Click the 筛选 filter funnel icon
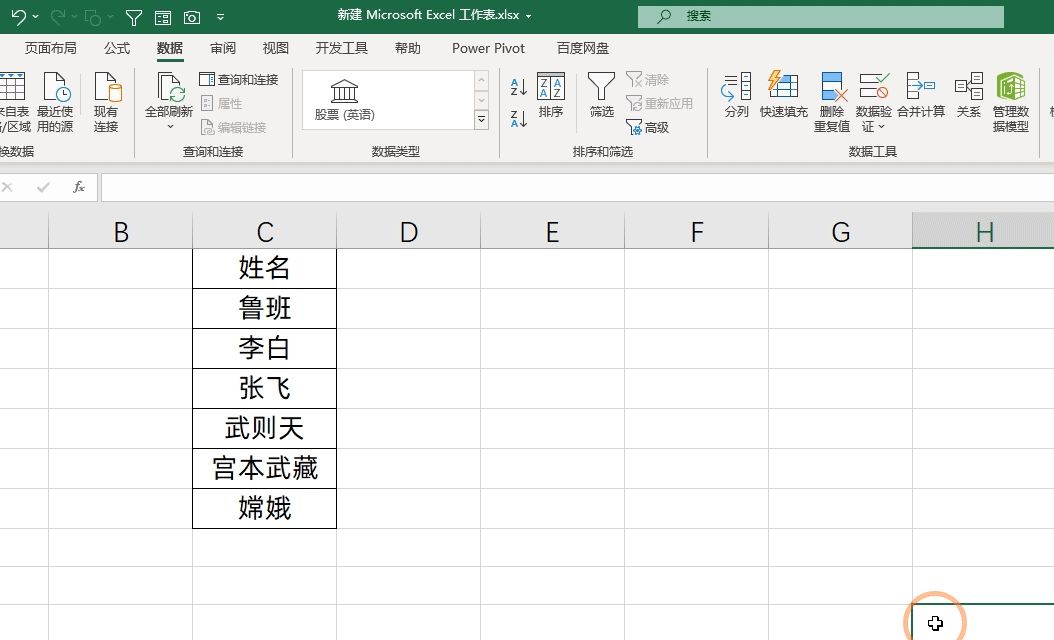This screenshot has width=1054, height=640. [x=601, y=88]
